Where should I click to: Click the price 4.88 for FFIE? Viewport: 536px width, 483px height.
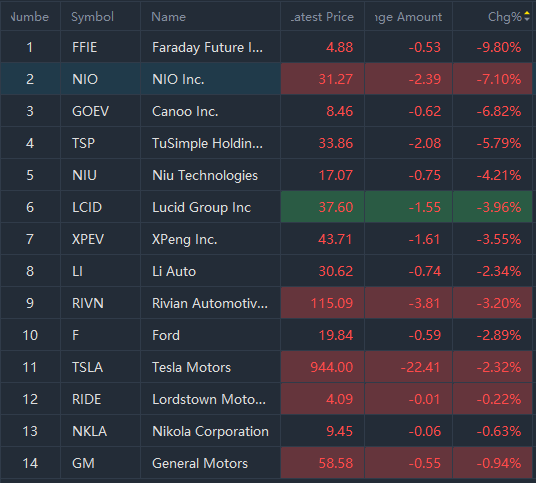click(x=339, y=47)
